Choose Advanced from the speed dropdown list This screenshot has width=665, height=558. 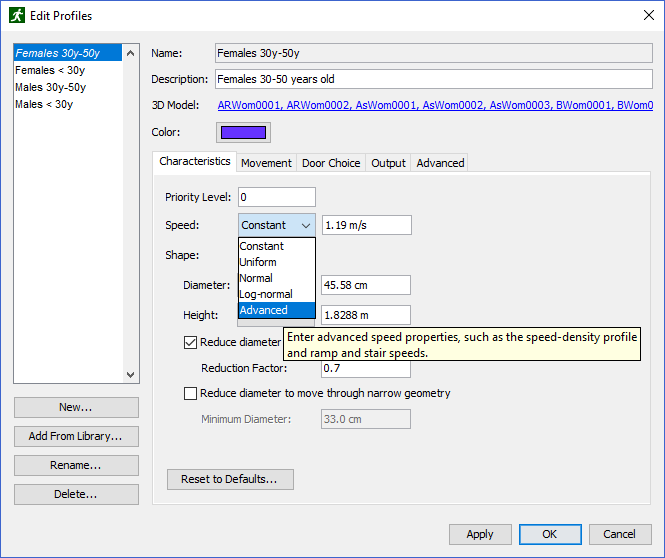(x=277, y=310)
